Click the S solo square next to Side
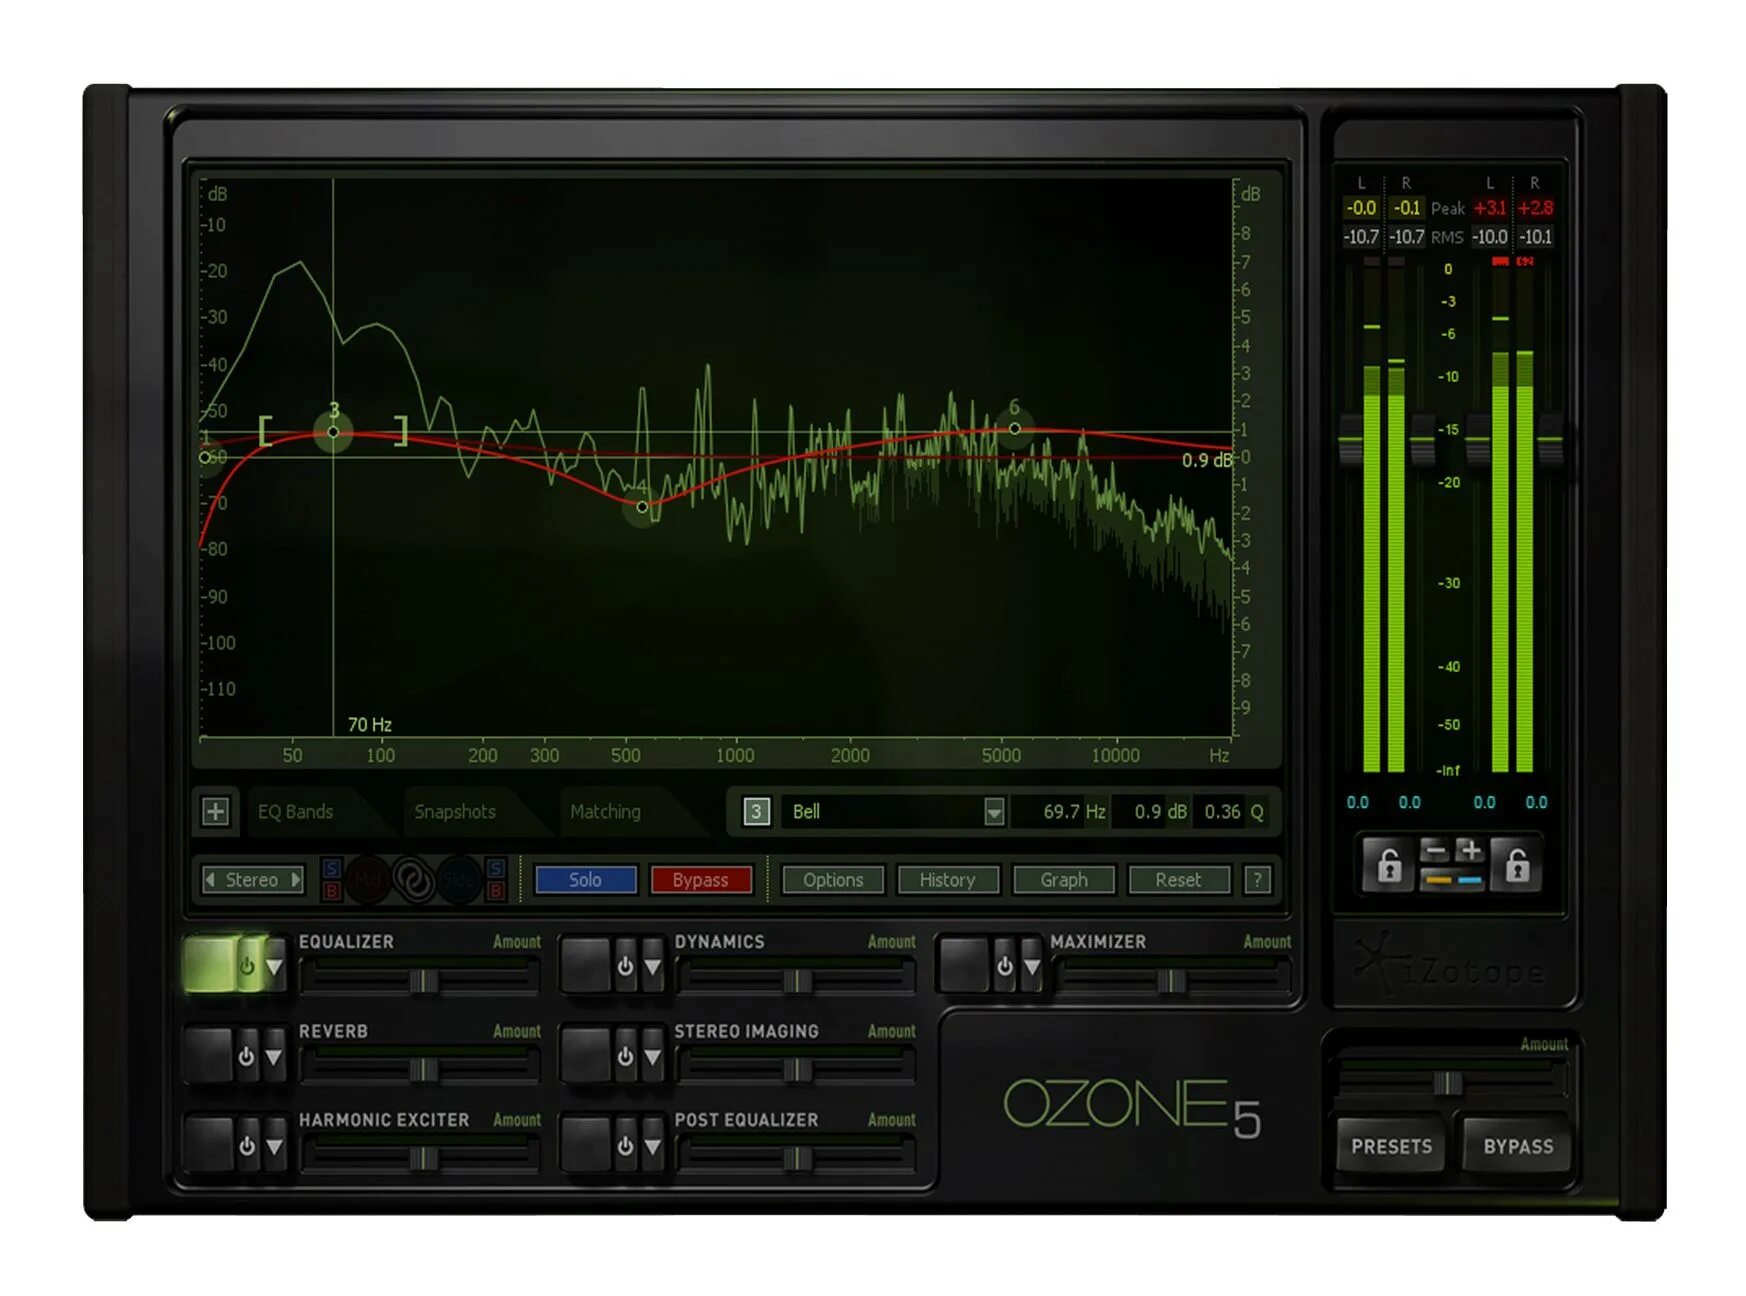 click(x=496, y=868)
